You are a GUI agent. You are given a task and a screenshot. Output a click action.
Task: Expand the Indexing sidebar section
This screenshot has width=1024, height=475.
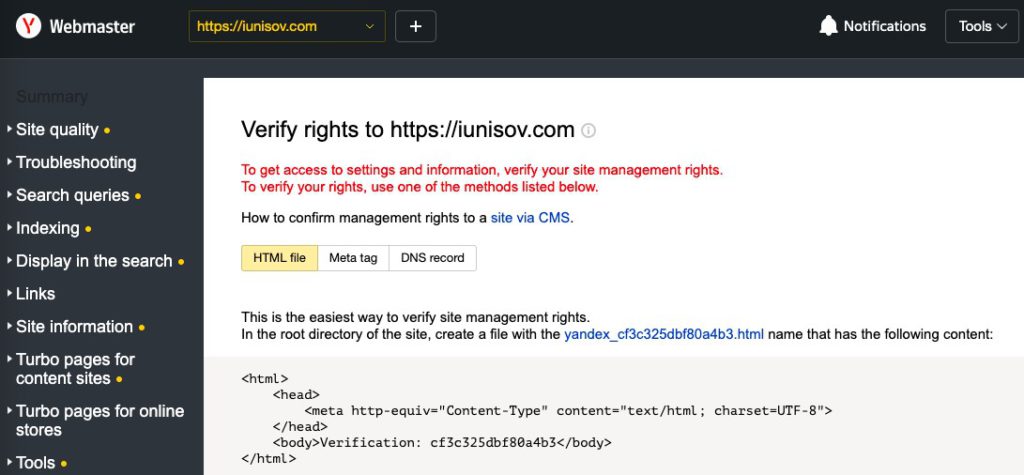(48, 228)
